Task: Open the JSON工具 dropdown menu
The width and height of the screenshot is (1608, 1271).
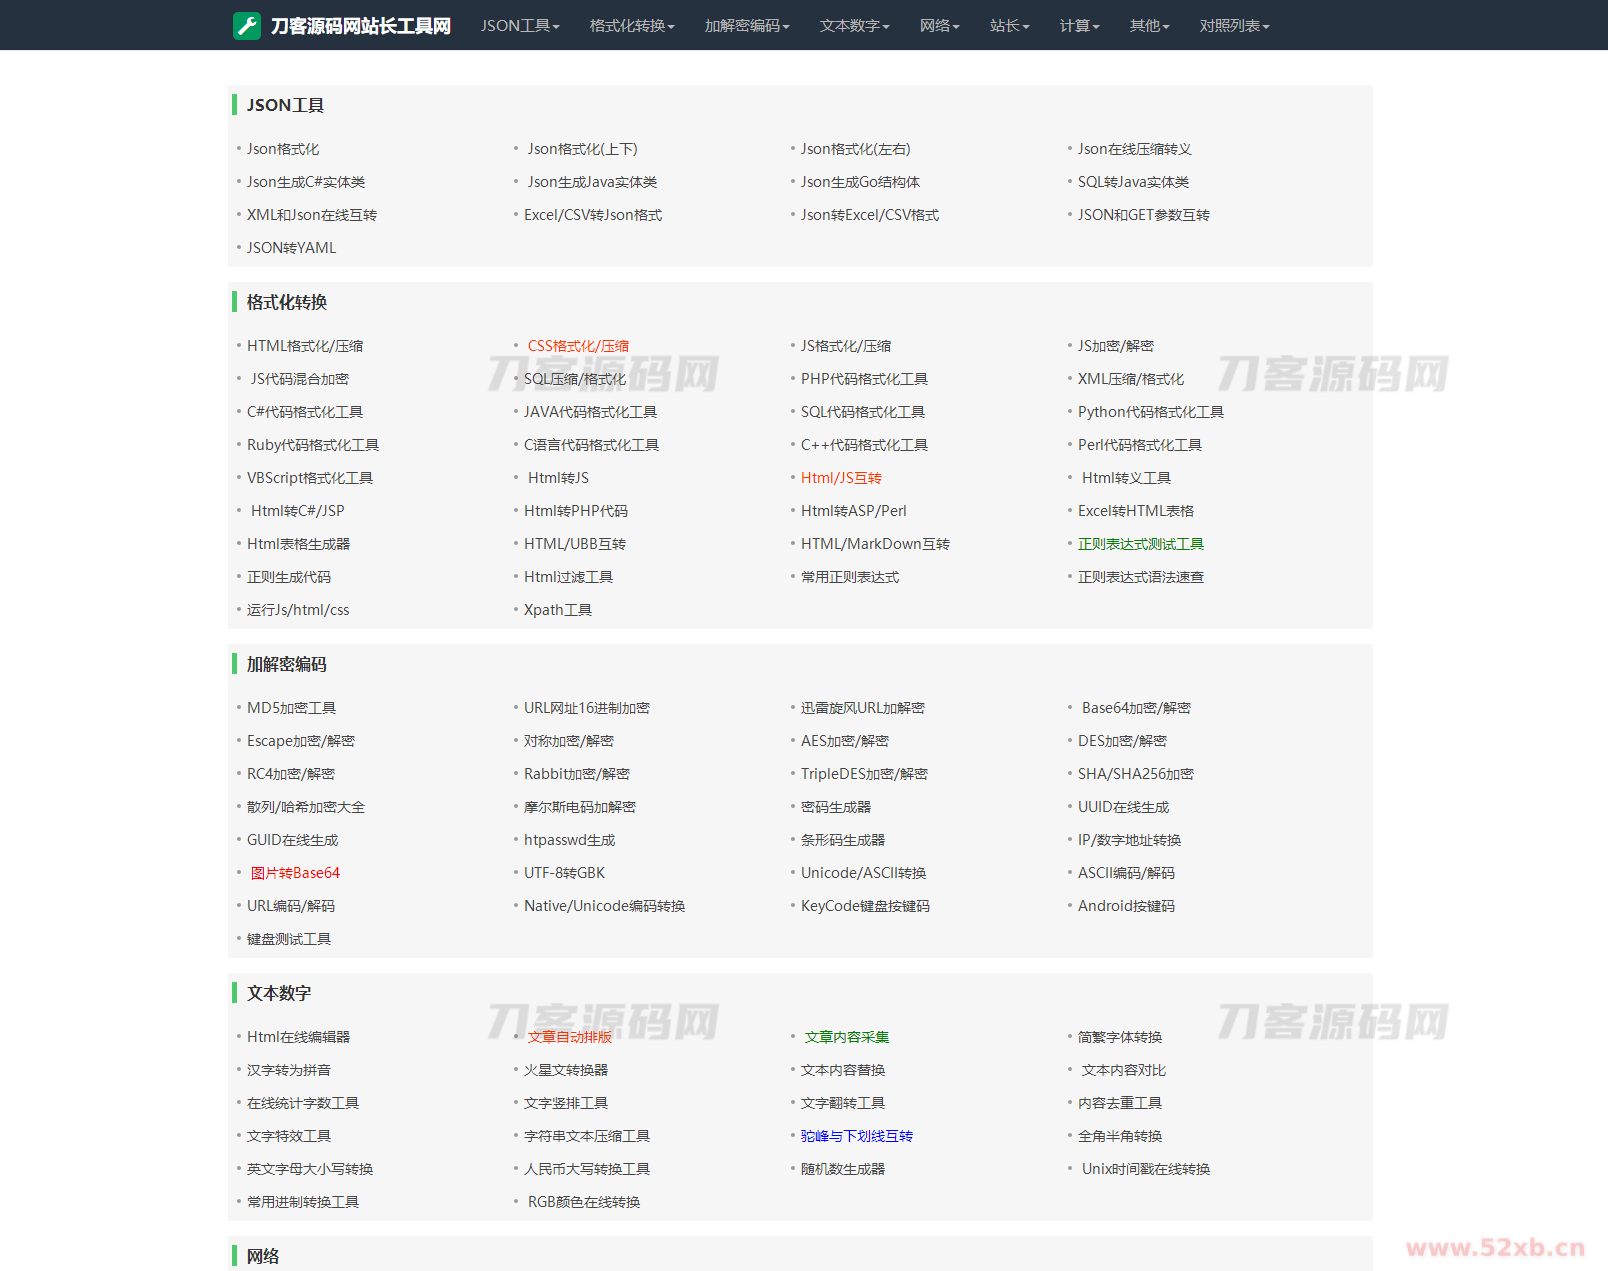Action: click(x=519, y=26)
